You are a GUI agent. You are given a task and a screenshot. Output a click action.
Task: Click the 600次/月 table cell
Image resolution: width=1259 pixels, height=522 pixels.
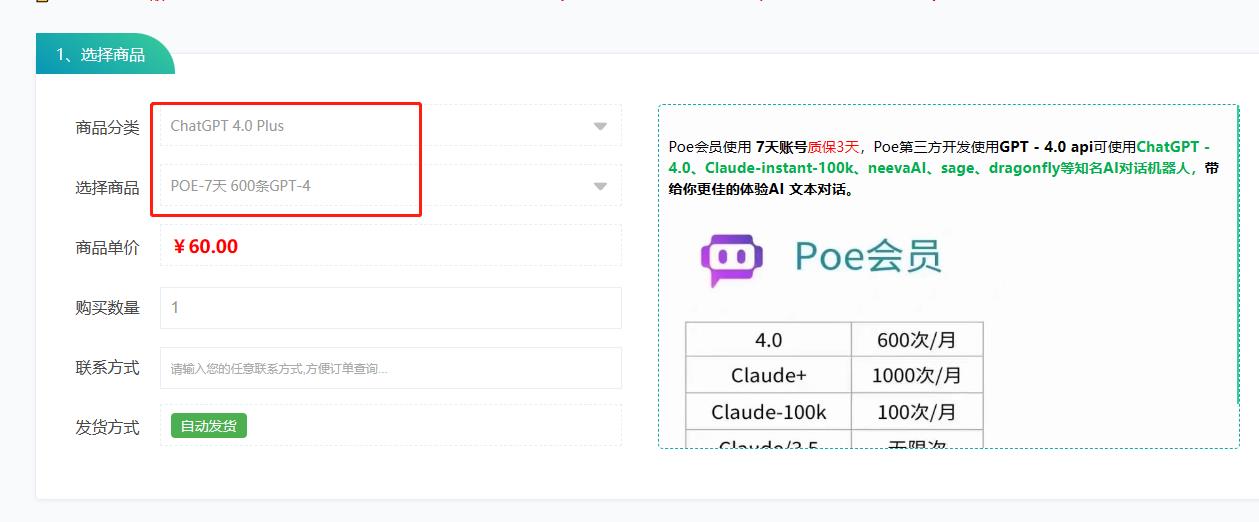pyautogui.click(x=917, y=340)
